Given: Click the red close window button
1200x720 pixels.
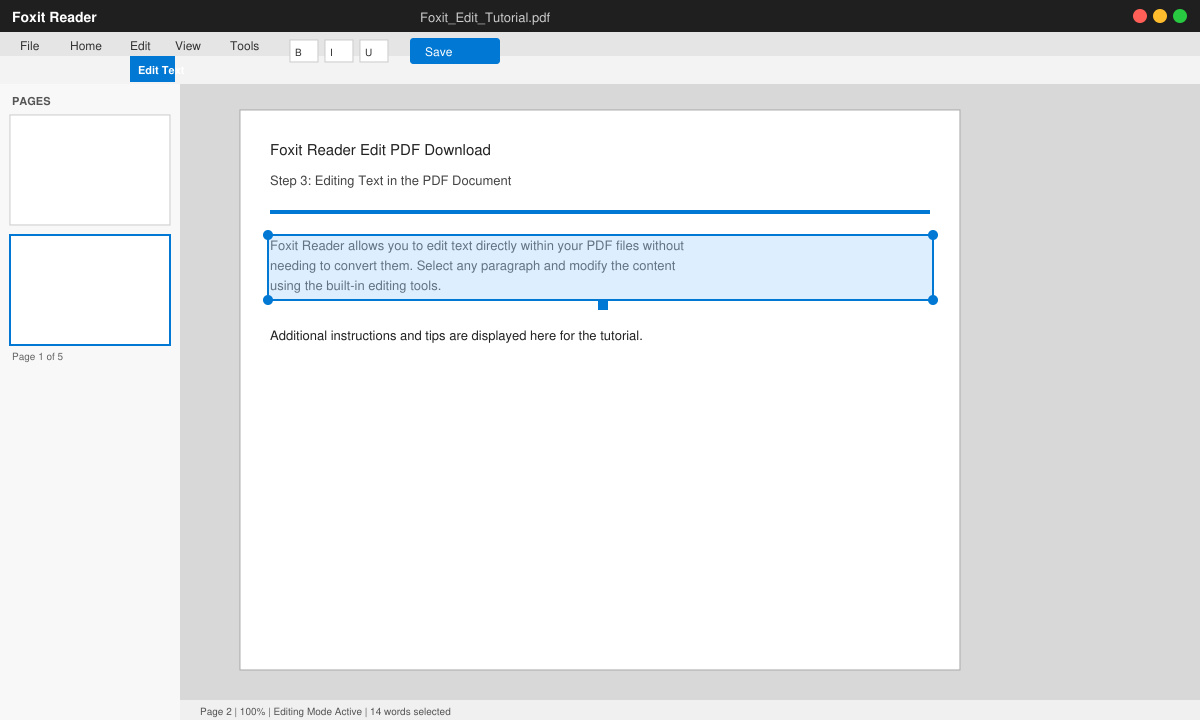Looking at the screenshot, I should click(x=1140, y=16).
